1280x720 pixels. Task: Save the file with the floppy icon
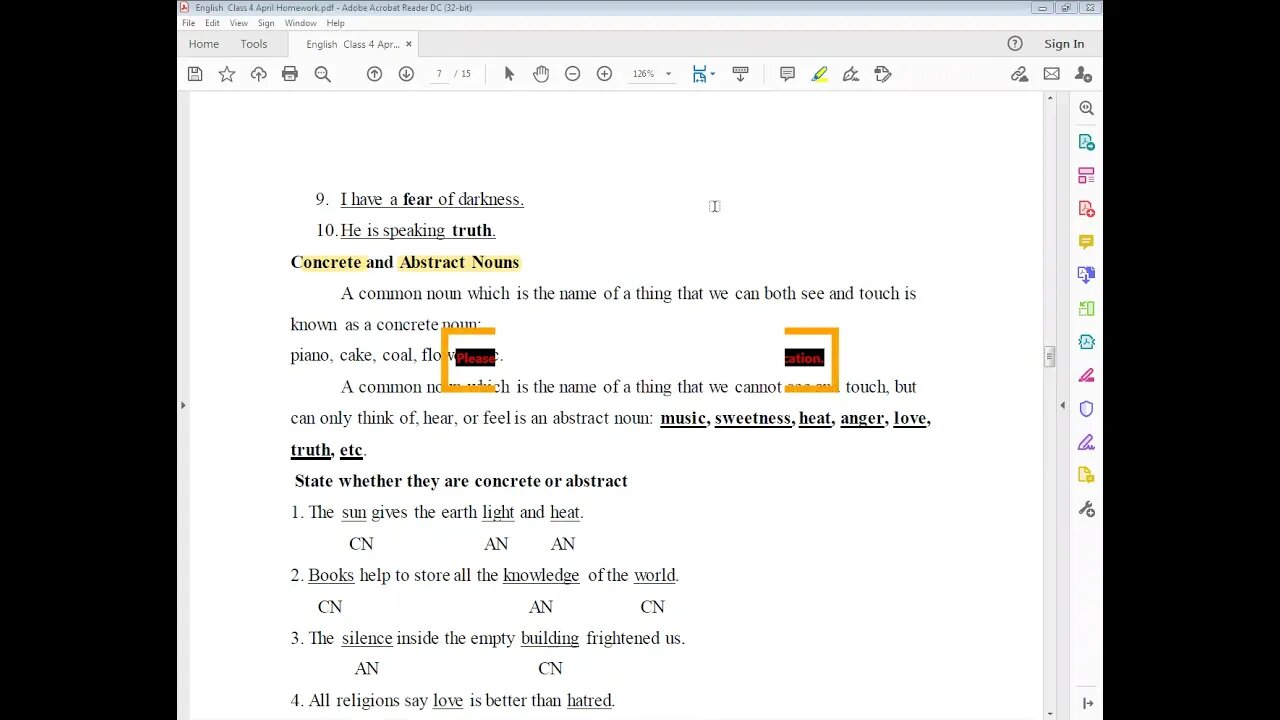(195, 74)
